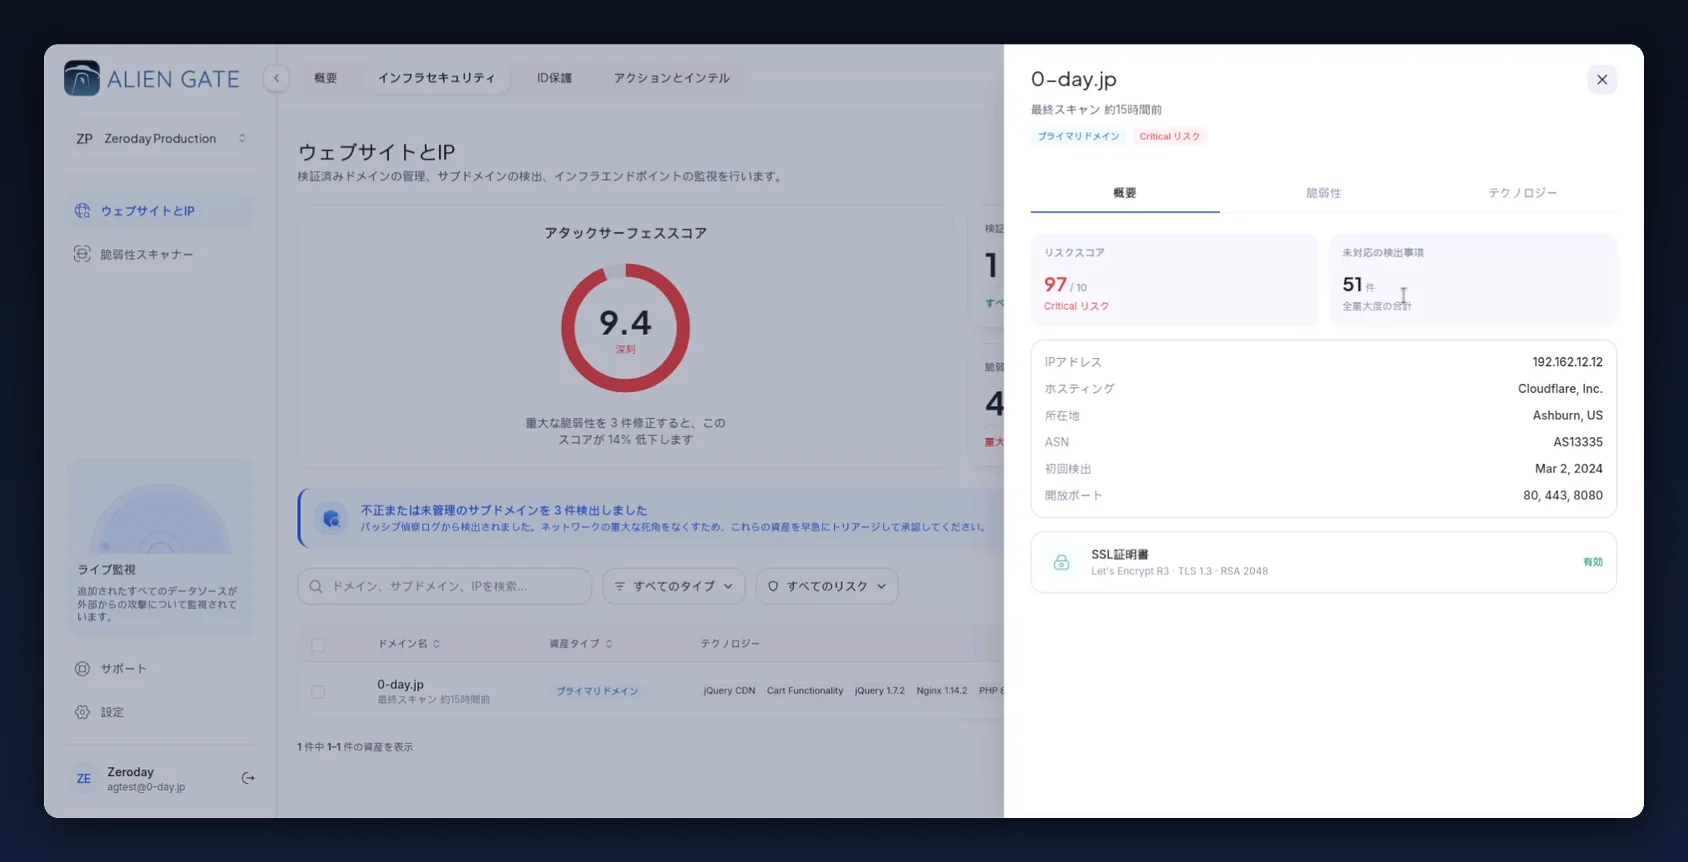This screenshot has height=862, width=1688.
Task: Open the テクノロジー tab in the detail panel
Action: [x=1522, y=193]
